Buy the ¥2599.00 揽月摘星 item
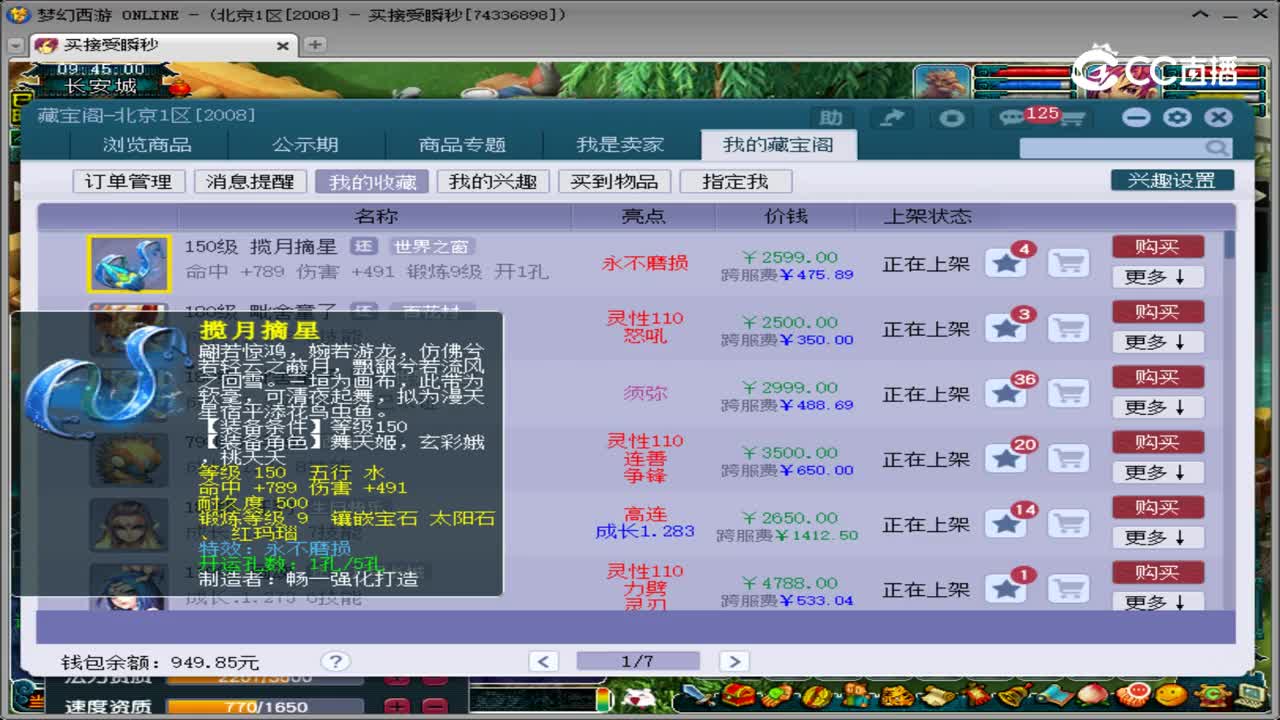The image size is (1280, 720). [x=1158, y=247]
